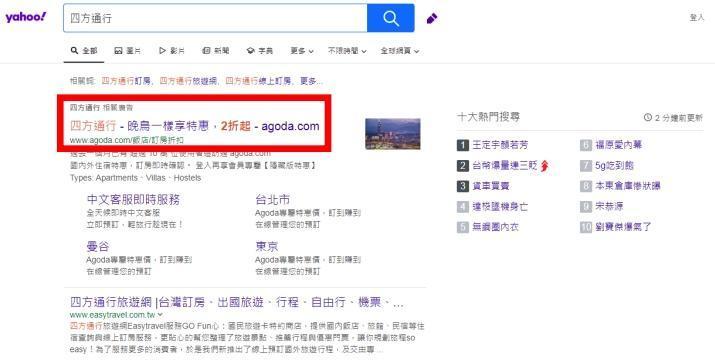Image resolution: width=715 pixels, height=360 pixels.
Task: Open the 曼谷 sitelink
Action: (x=98, y=246)
